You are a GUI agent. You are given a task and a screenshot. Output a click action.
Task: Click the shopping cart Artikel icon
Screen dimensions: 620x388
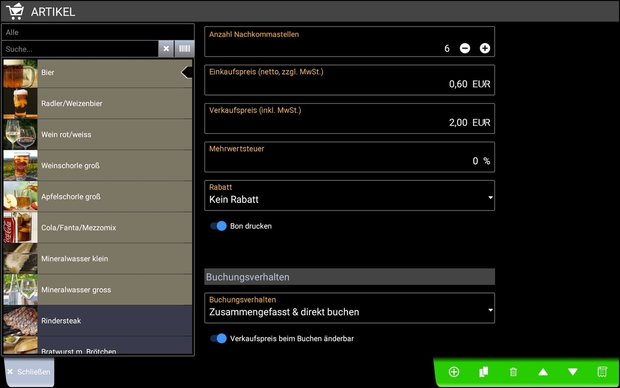[15, 11]
